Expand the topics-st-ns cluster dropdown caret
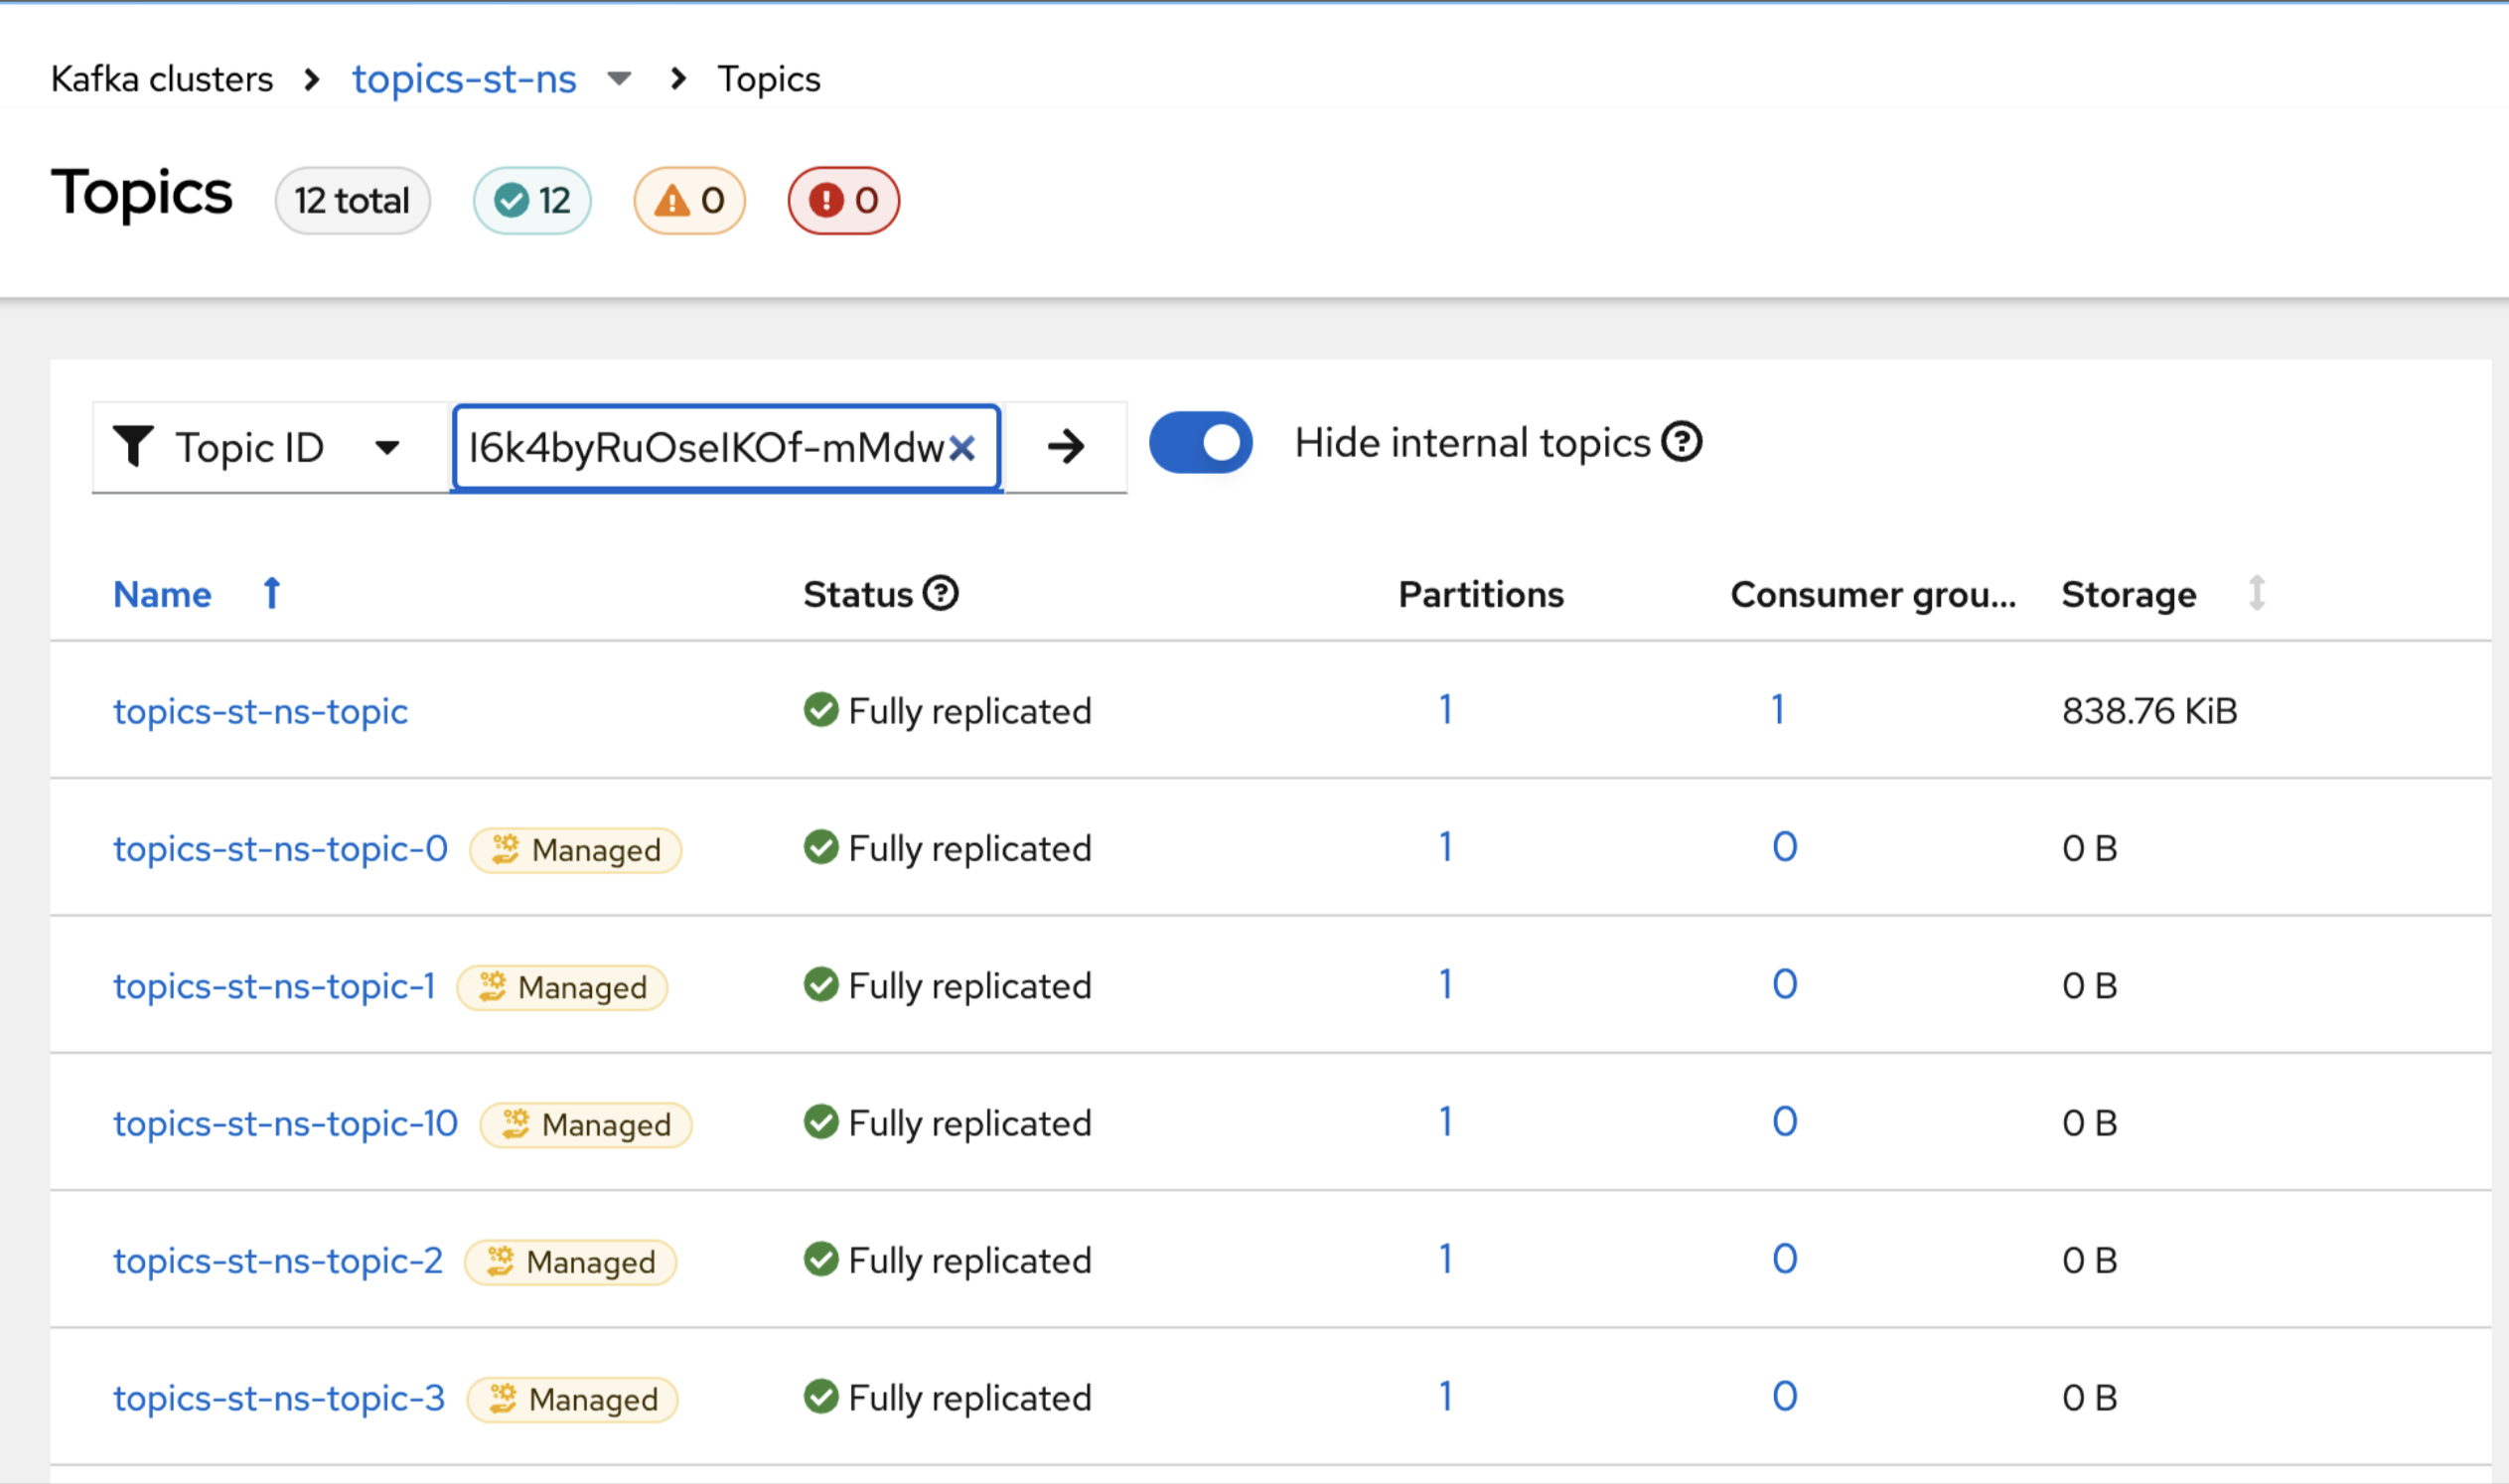The height and width of the screenshot is (1484, 2509). [619, 79]
